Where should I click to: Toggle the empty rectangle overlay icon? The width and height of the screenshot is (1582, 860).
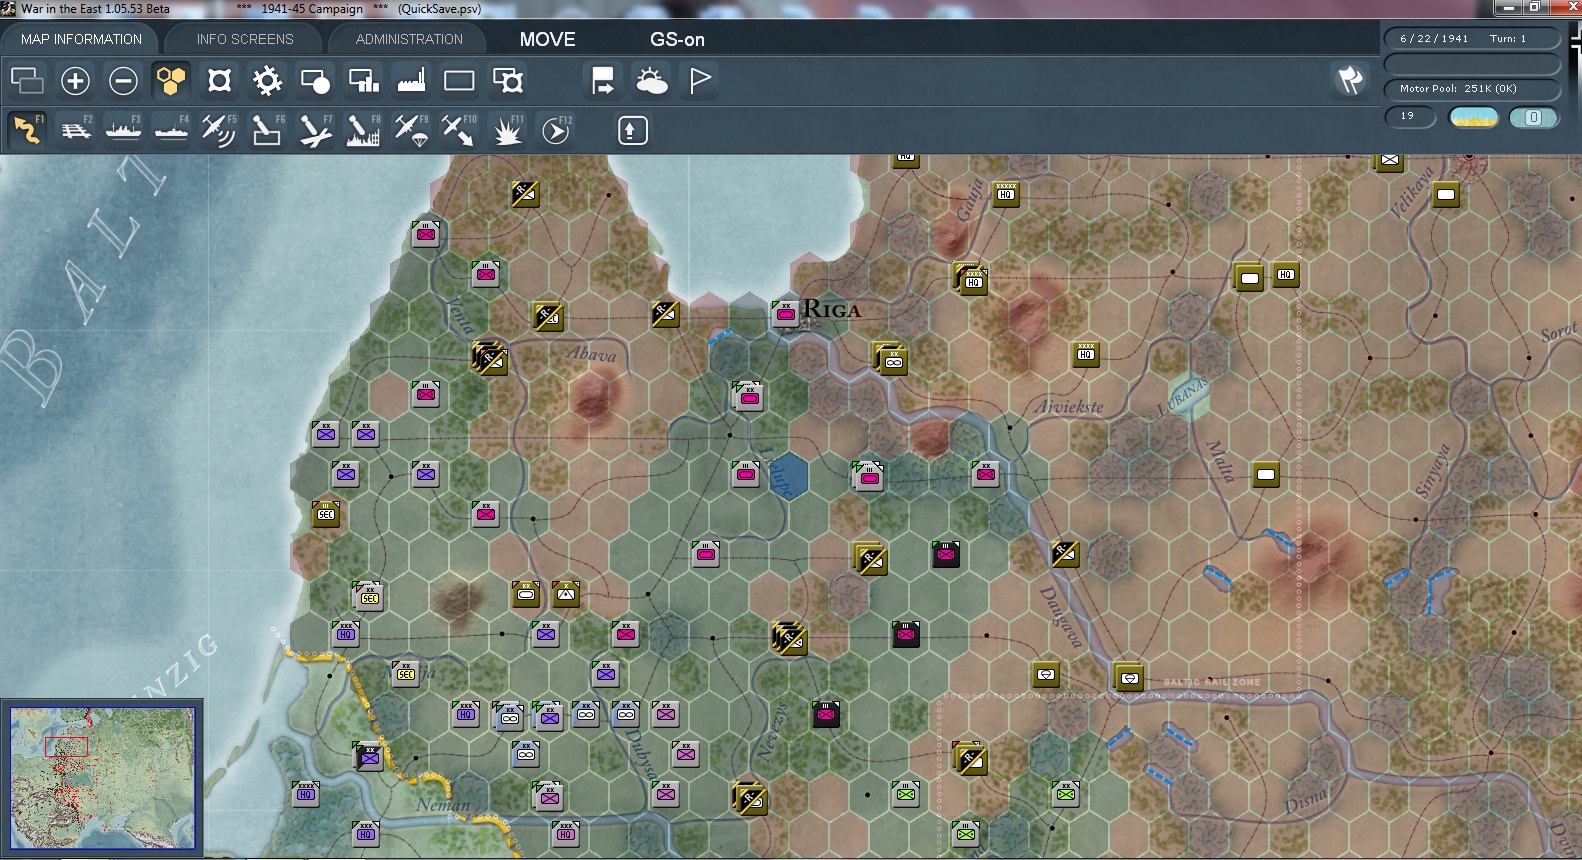(x=459, y=80)
